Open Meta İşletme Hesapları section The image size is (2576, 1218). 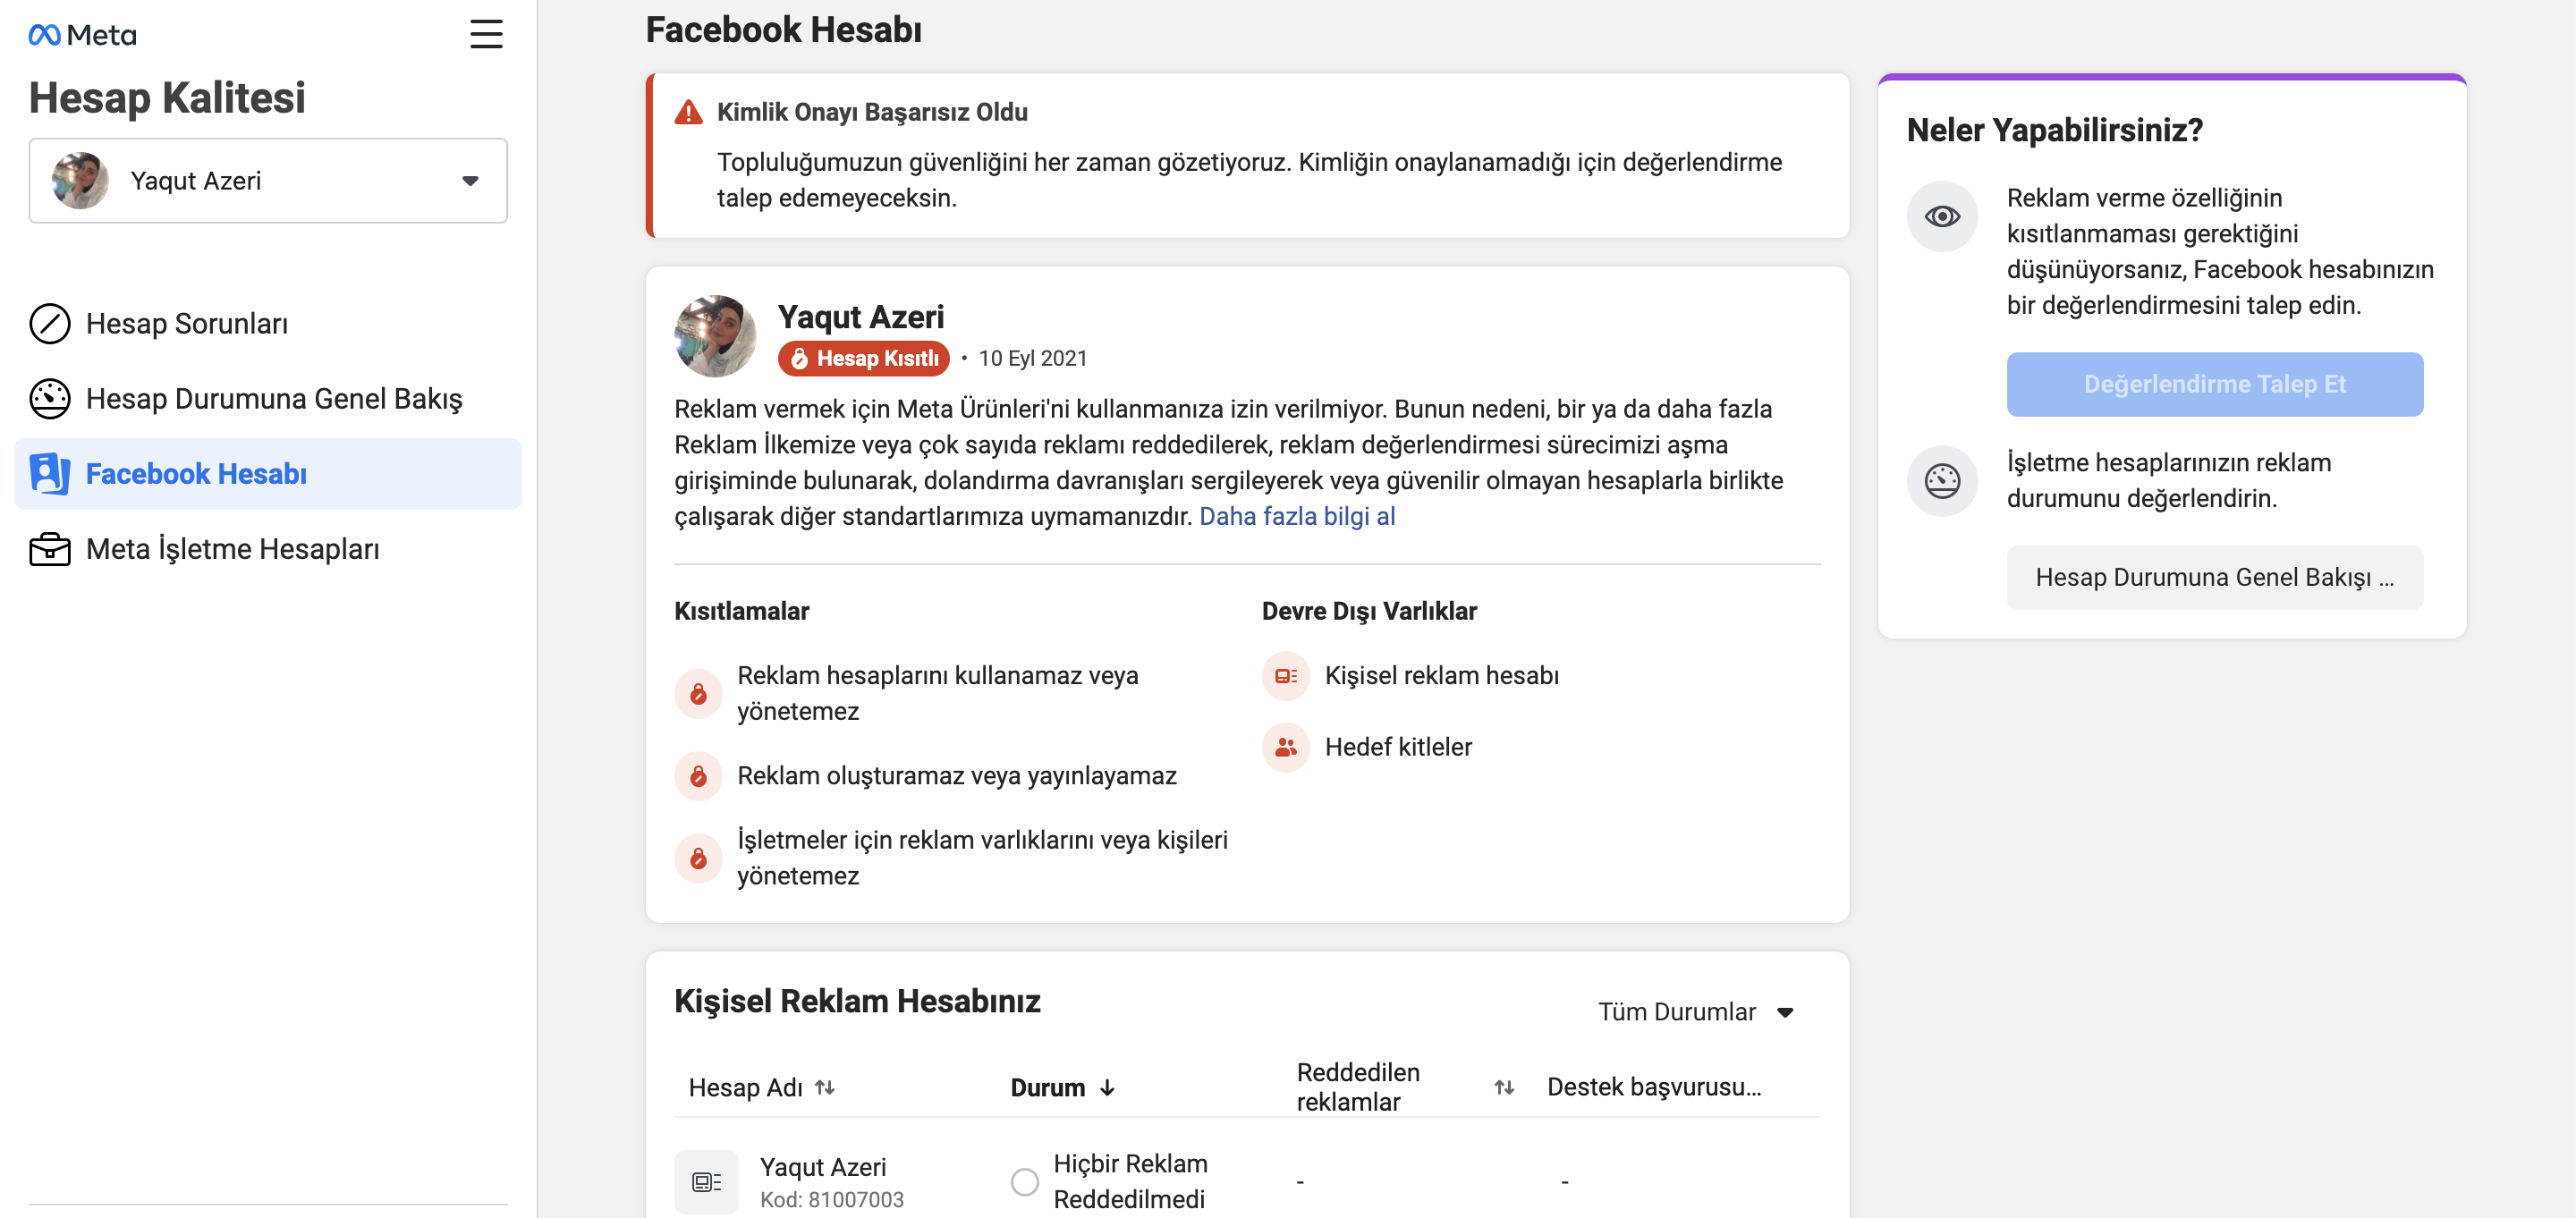point(268,549)
